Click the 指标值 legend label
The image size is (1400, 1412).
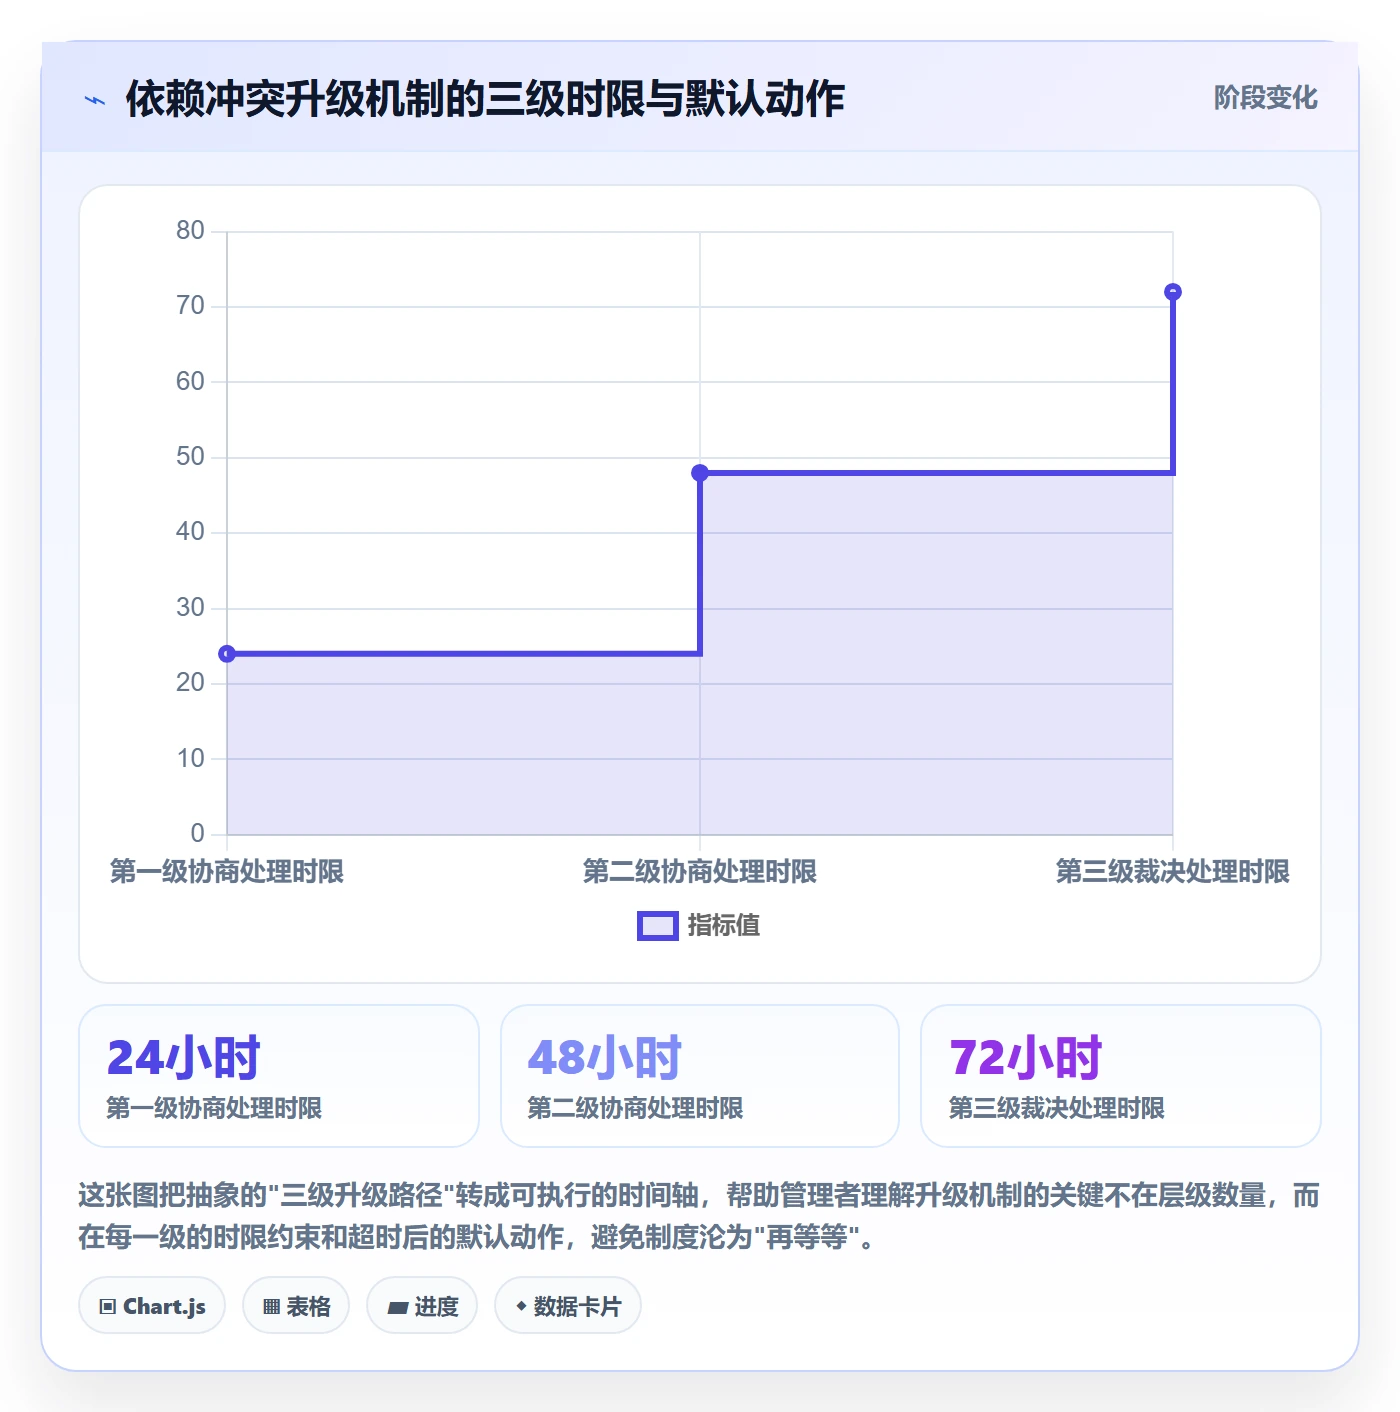click(x=724, y=926)
